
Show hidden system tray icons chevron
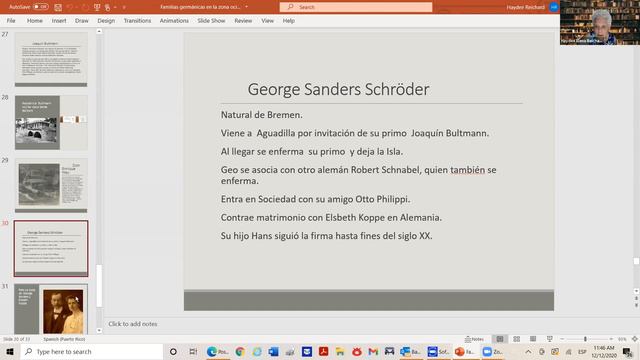pyautogui.click(x=528, y=351)
